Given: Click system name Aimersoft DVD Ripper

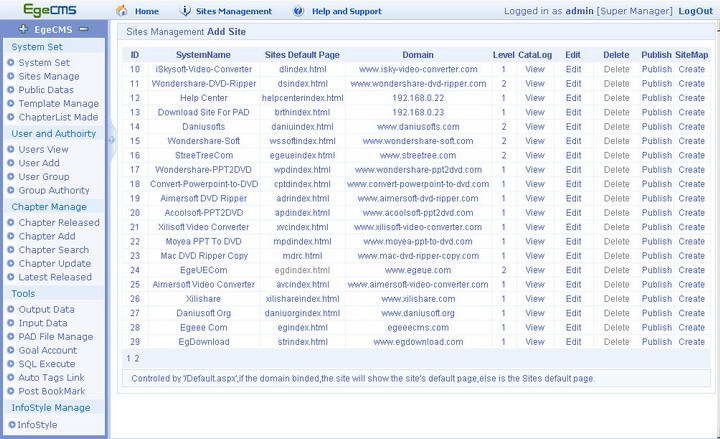Looking at the screenshot, I should [x=203, y=198].
